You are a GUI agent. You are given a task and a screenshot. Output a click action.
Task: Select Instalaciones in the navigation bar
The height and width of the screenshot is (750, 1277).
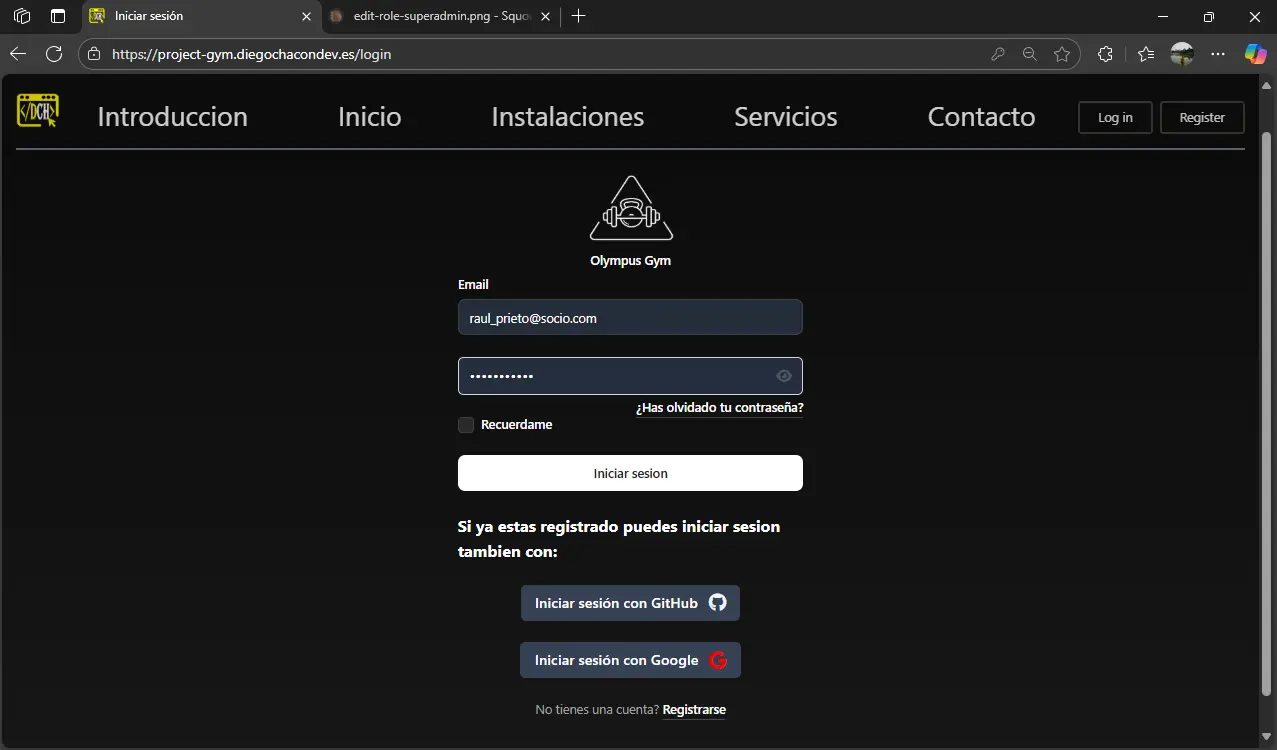[567, 116]
